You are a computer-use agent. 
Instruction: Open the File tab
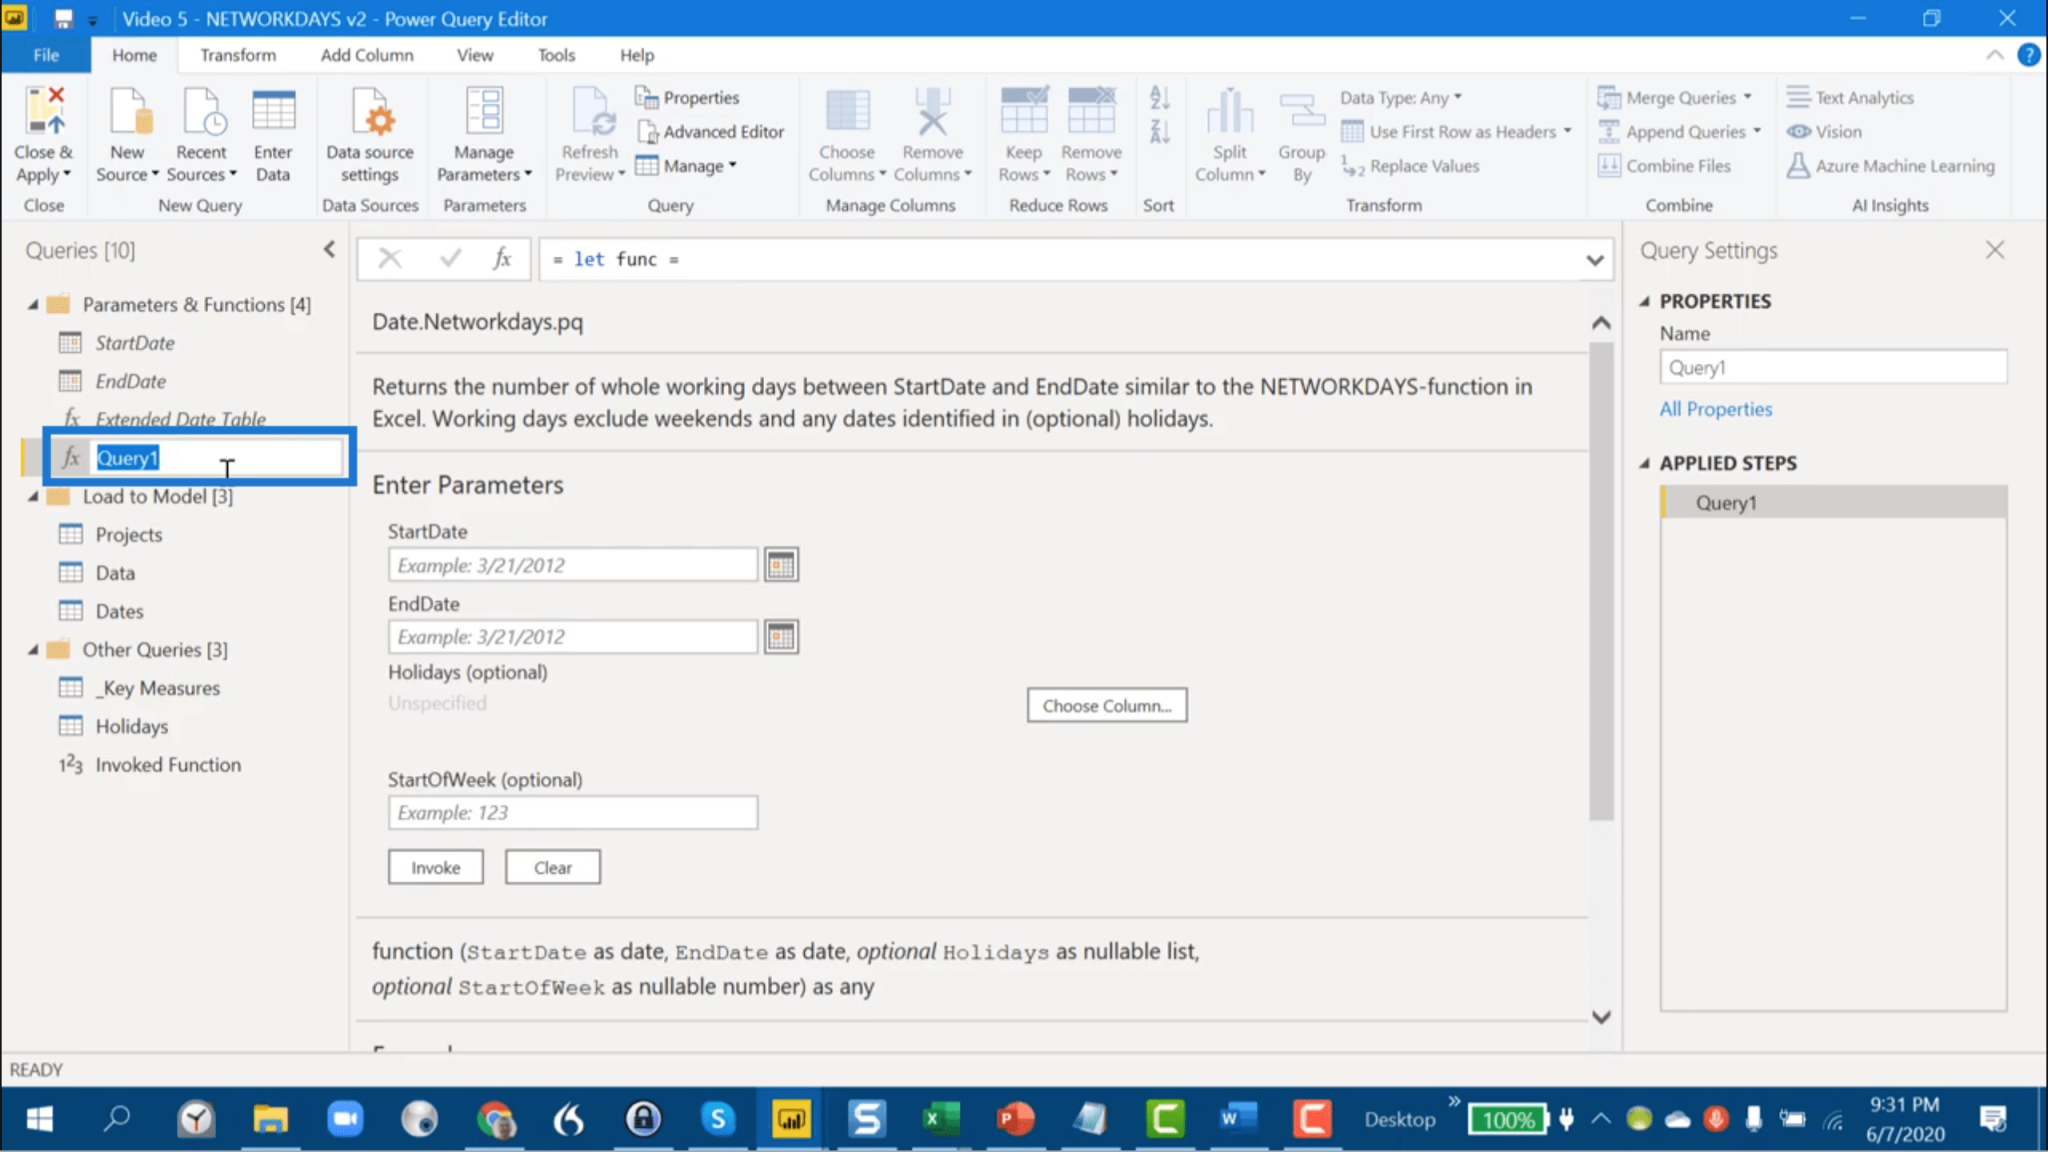(46, 55)
